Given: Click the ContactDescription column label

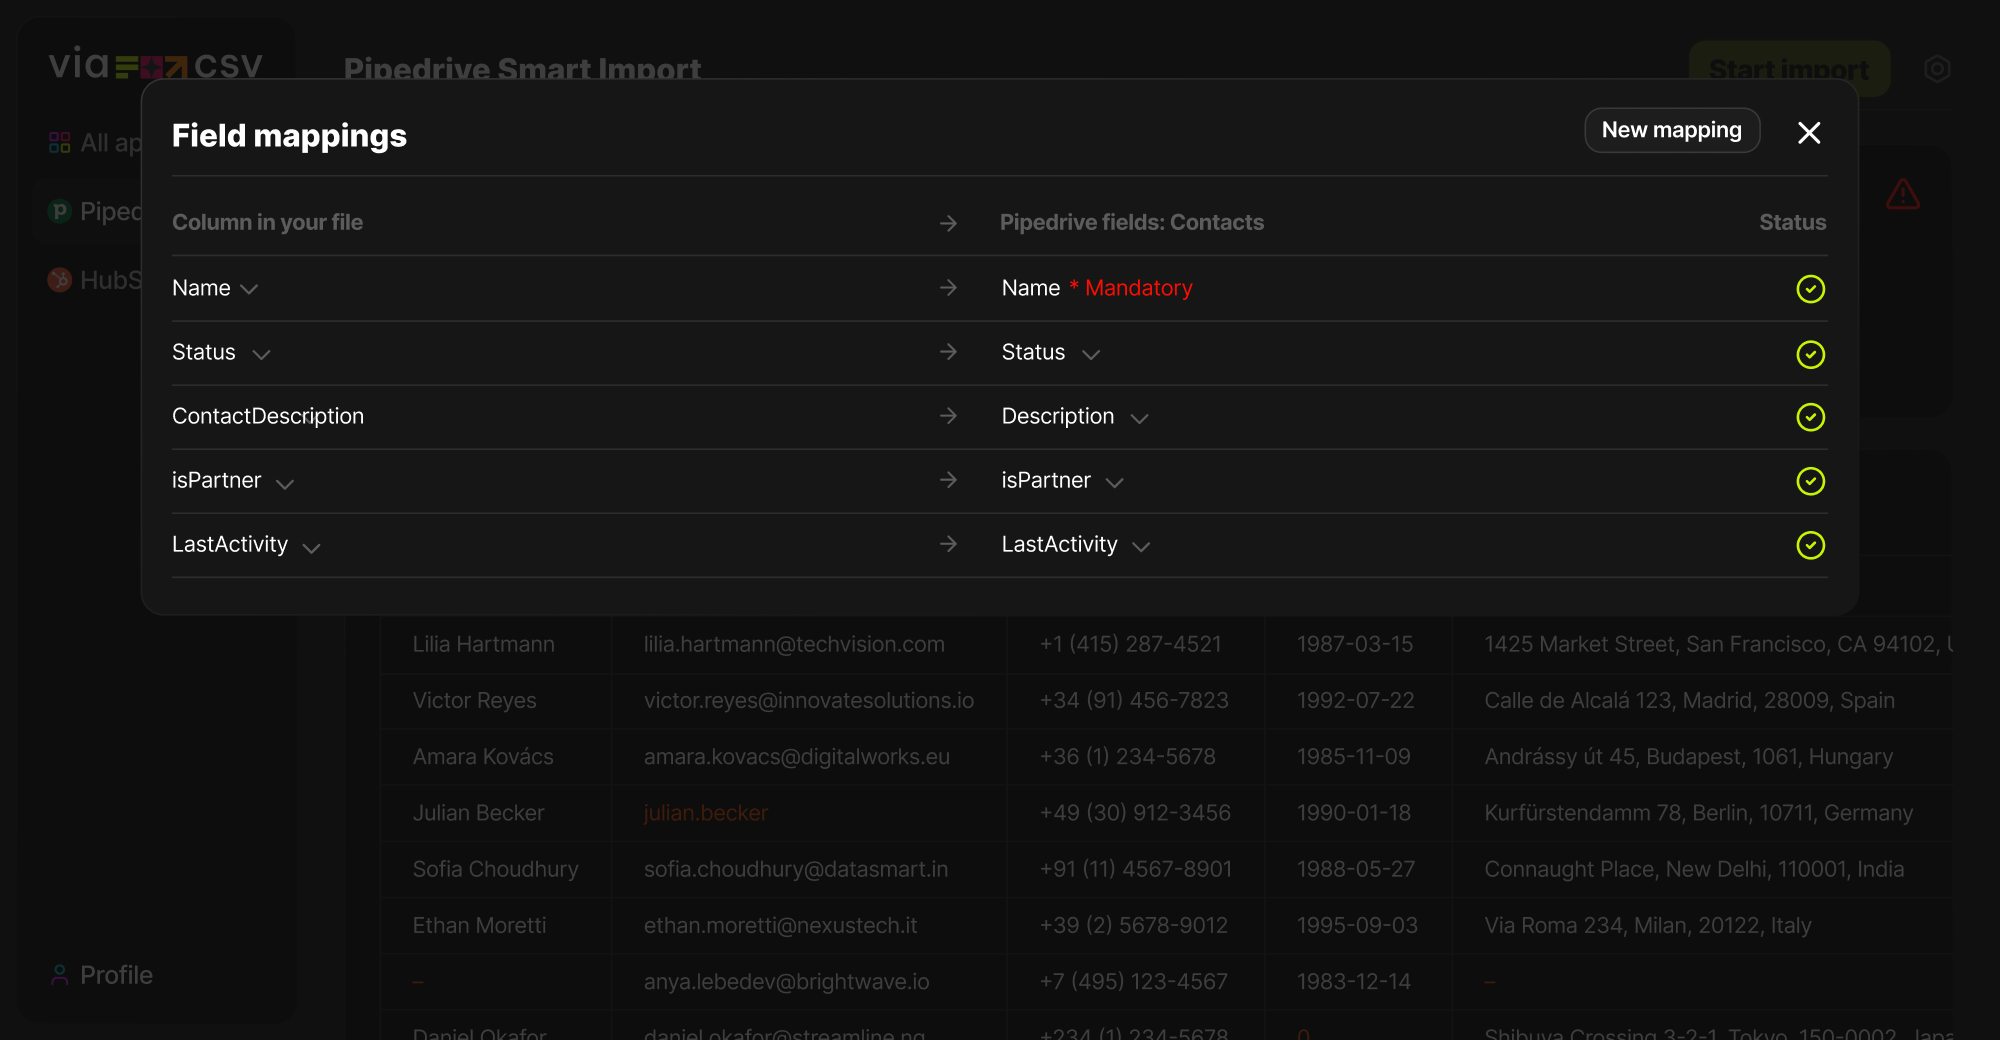Looking at the screenshot, I should [268, 416].
